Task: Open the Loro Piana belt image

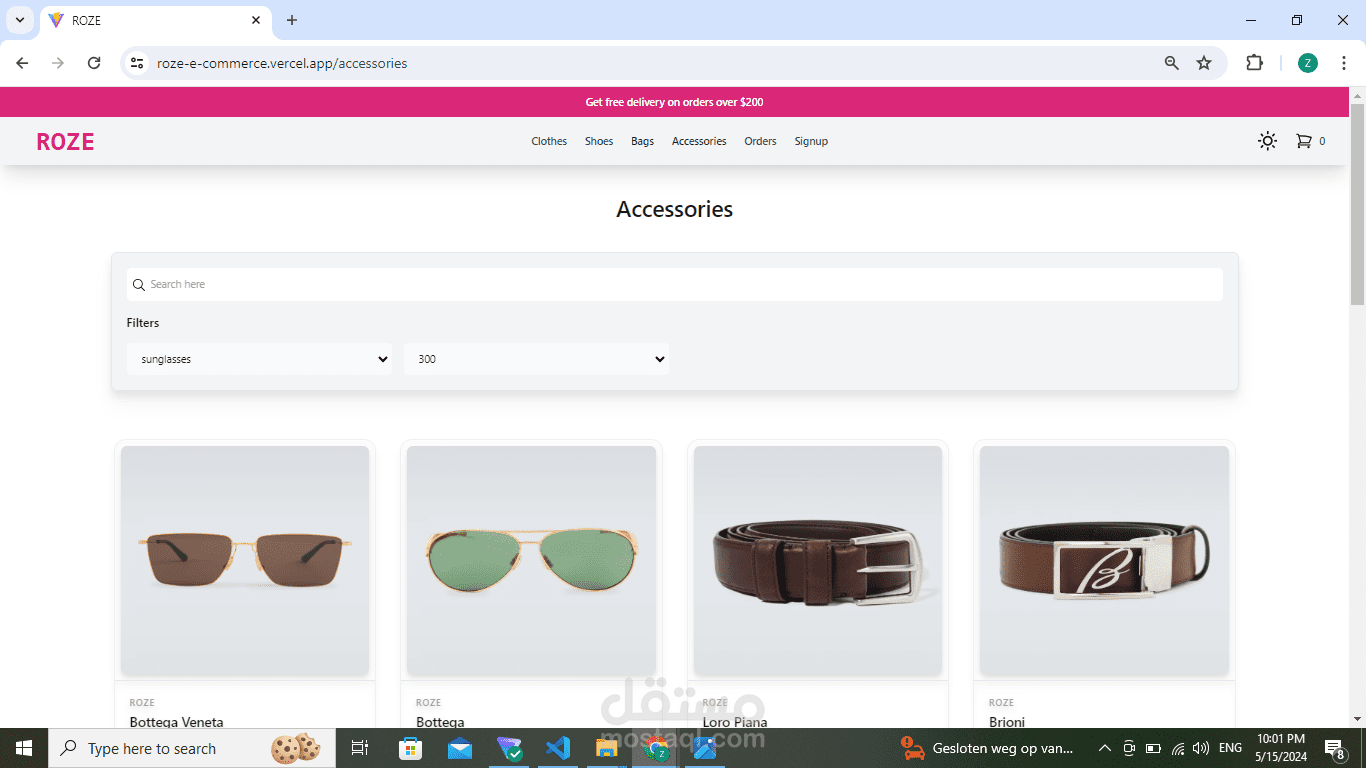Action: click(x=818, y=561)
